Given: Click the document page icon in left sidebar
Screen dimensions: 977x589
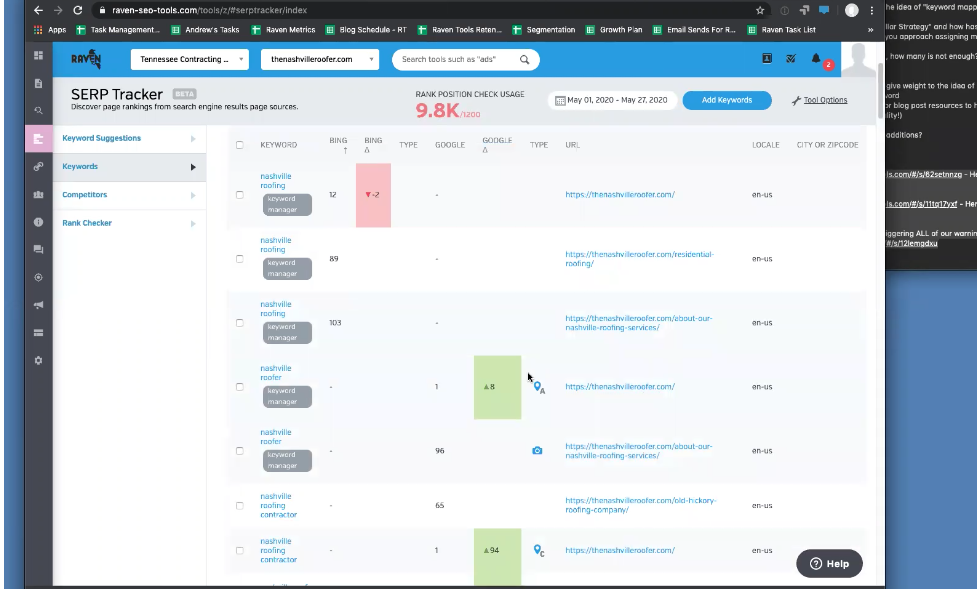Looking at the screenshot, I should 39,84.
